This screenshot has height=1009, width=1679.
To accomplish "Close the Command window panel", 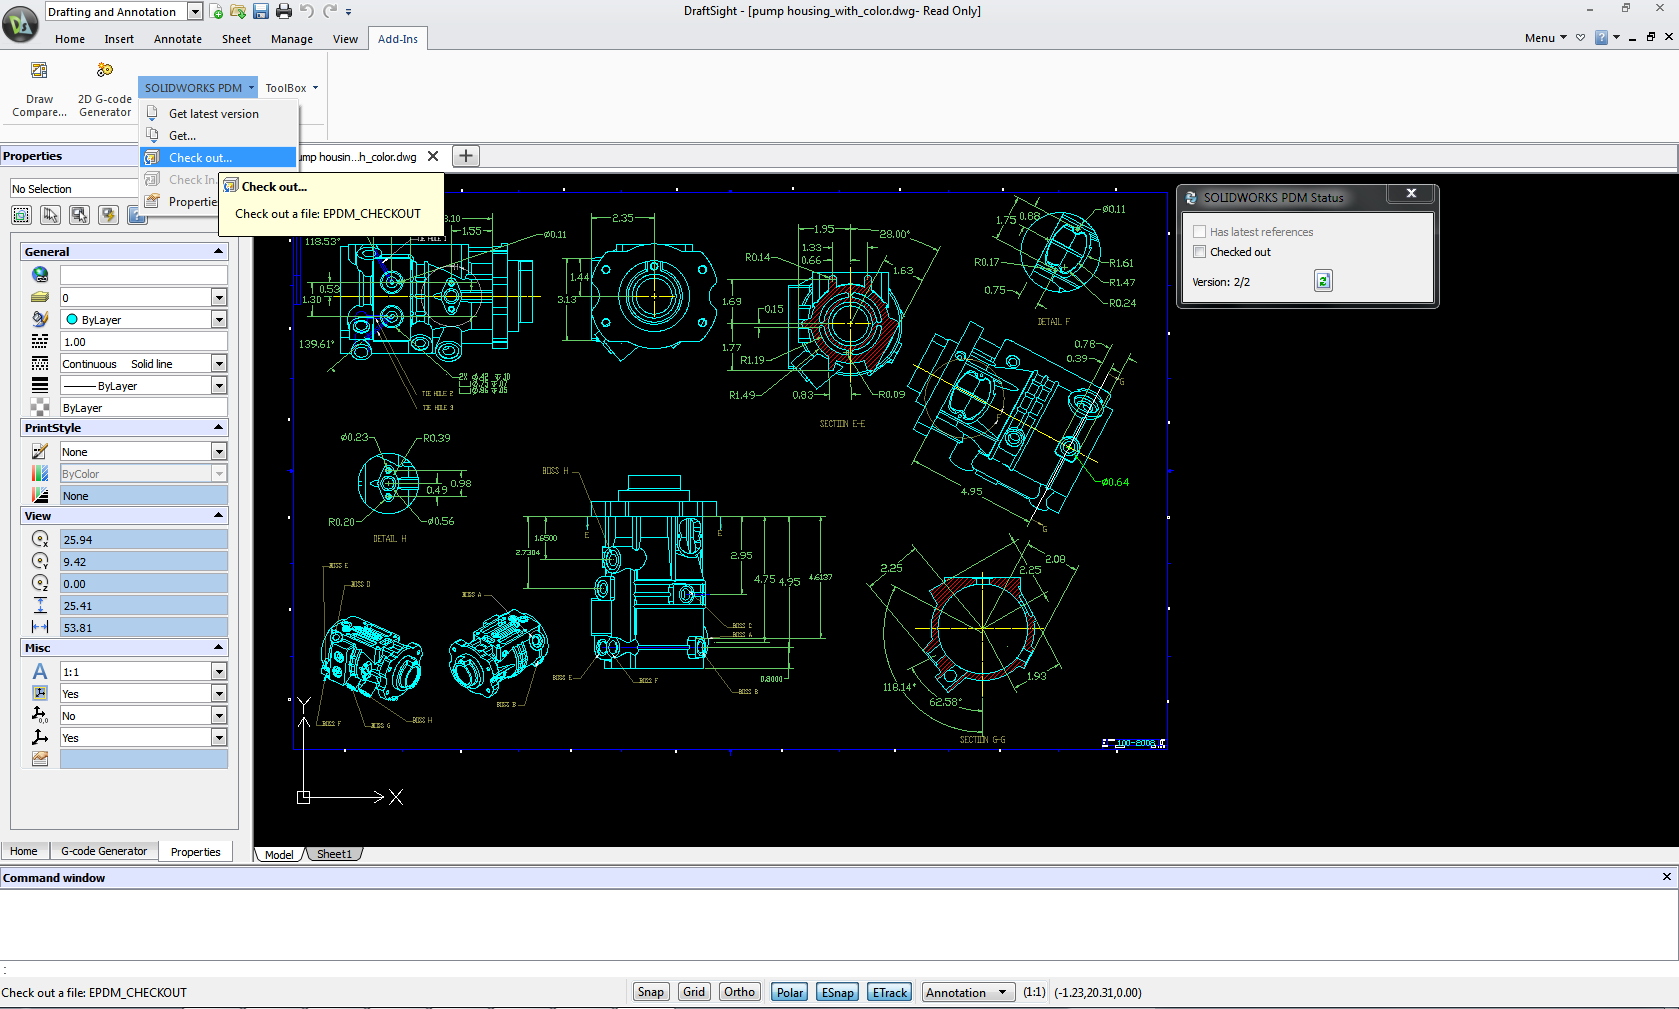I will point(1666,877).
